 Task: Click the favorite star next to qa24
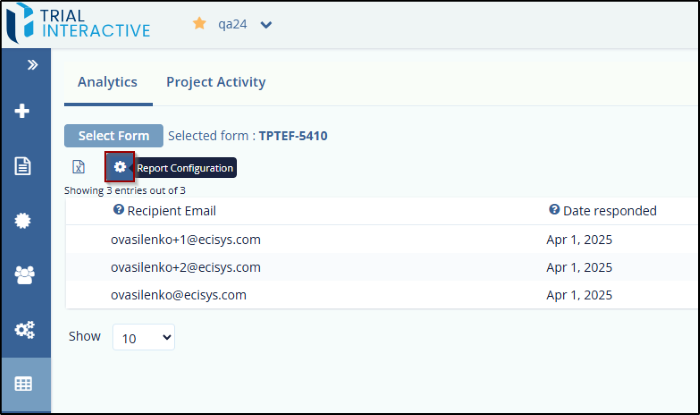pos(199,24)
